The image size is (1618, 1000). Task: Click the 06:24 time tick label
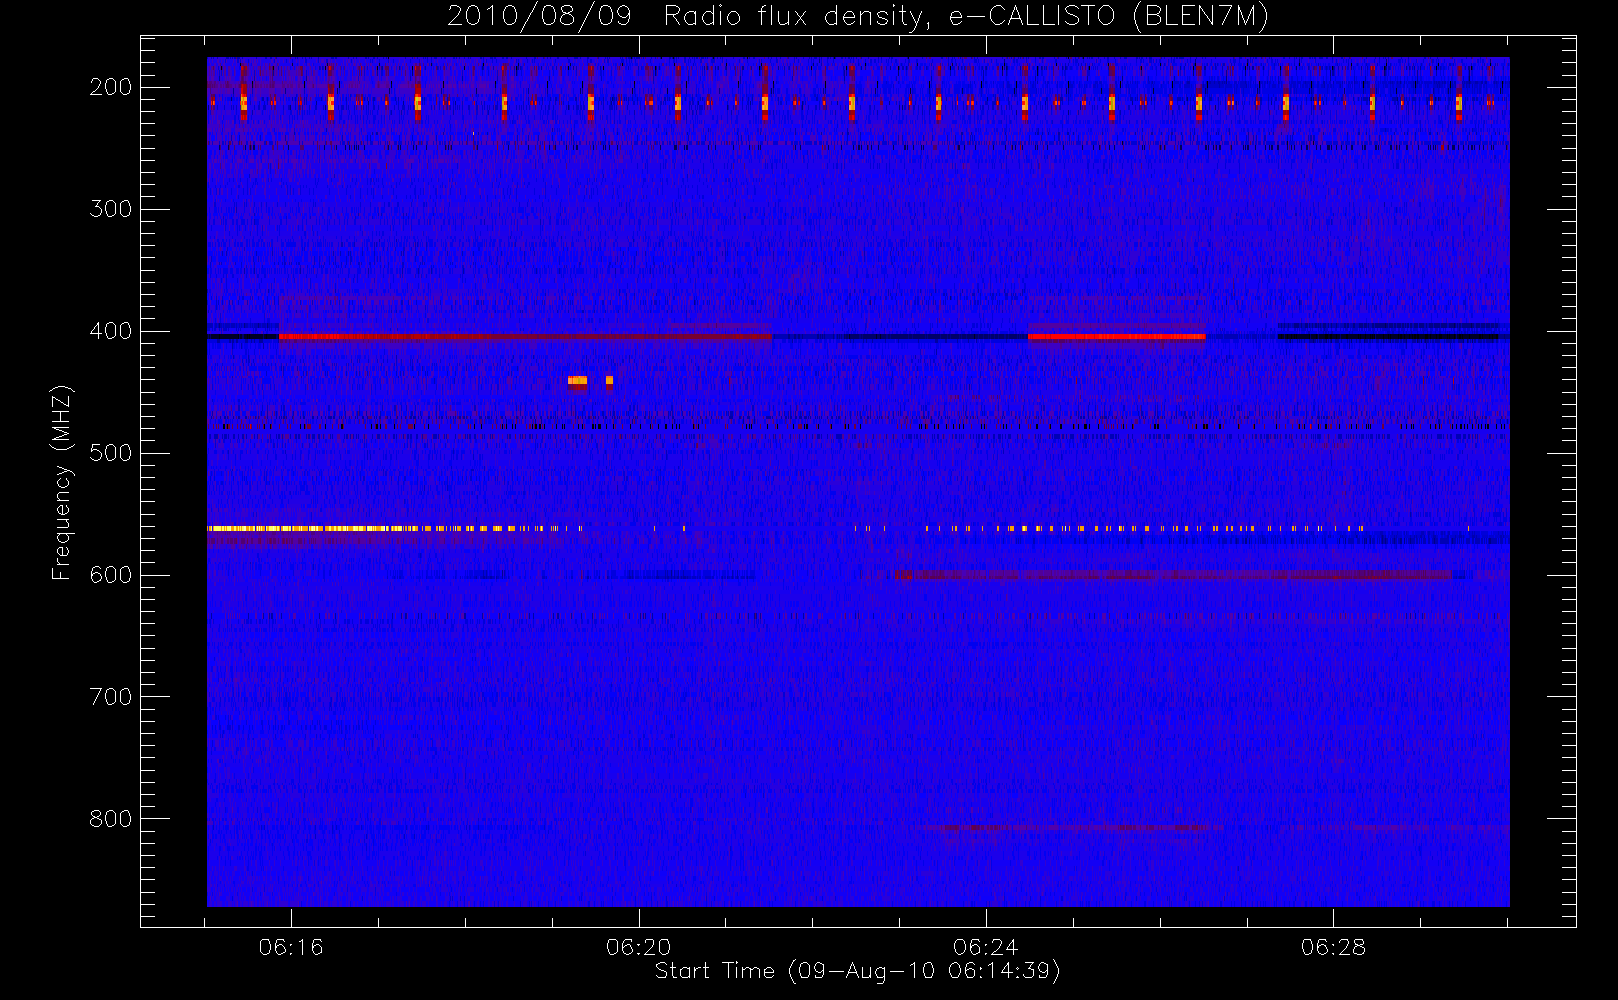[986, 947]
